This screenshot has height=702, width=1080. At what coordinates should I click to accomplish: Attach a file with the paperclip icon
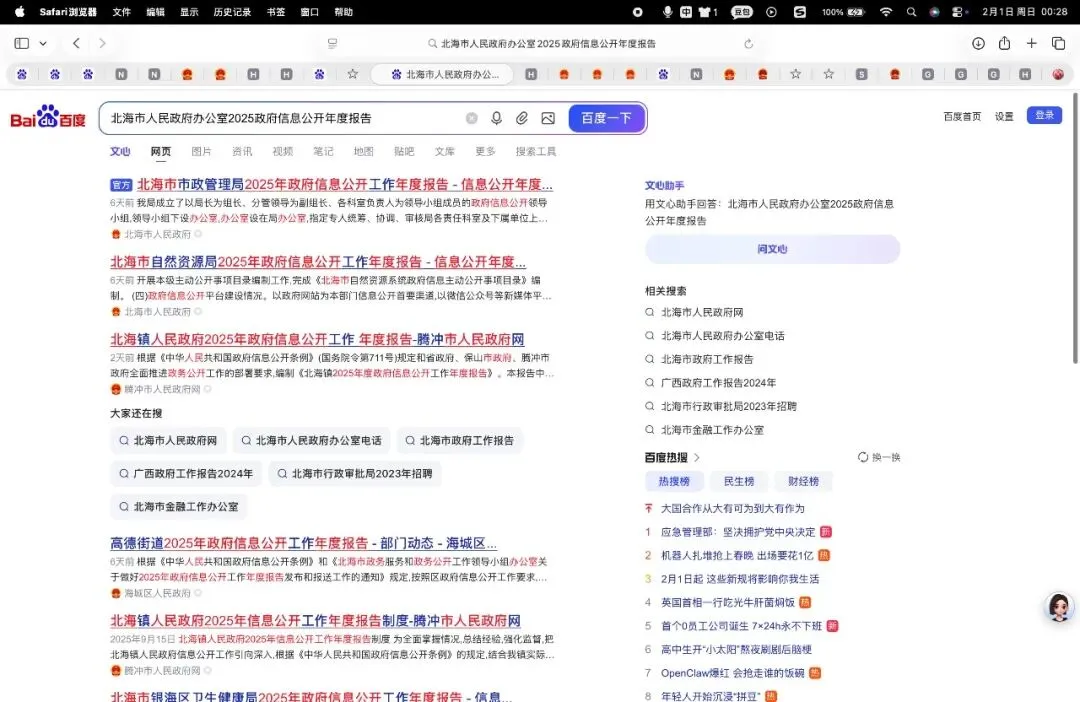coord(521,118)
